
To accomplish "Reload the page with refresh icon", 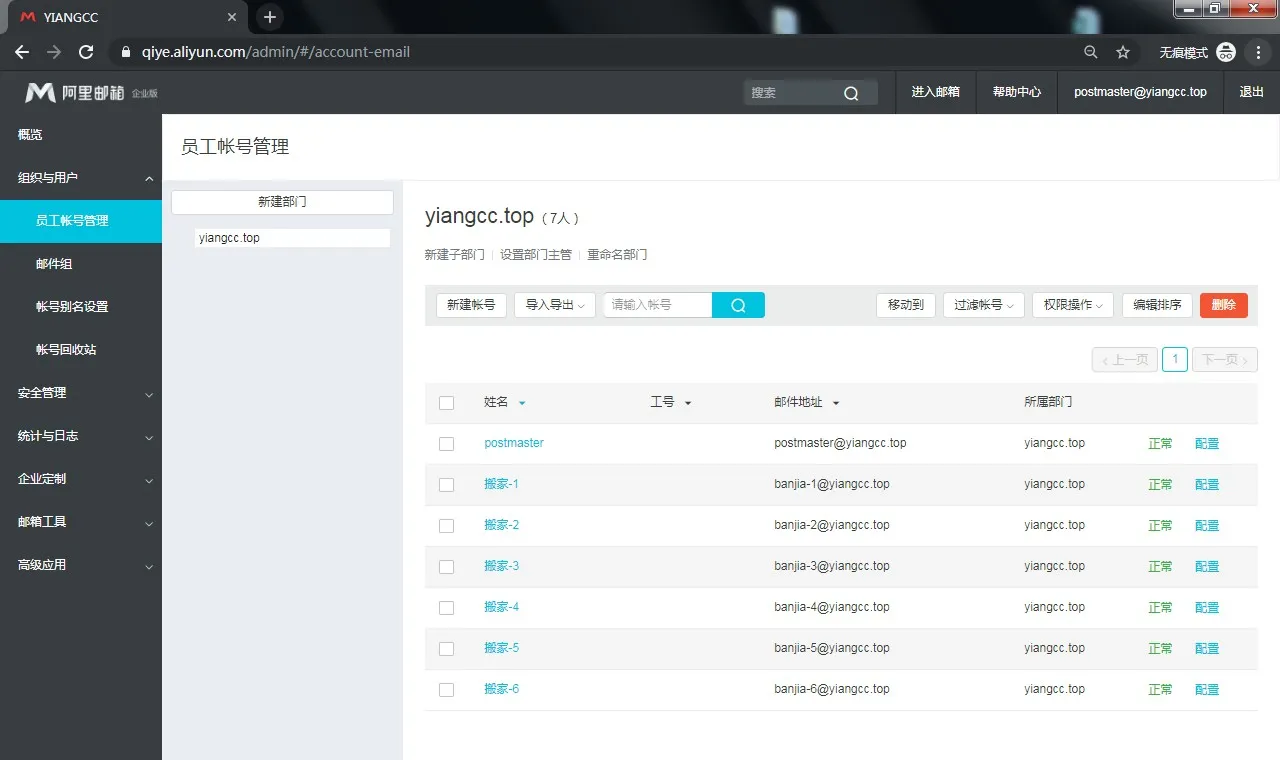I will (x=86, y=52).
